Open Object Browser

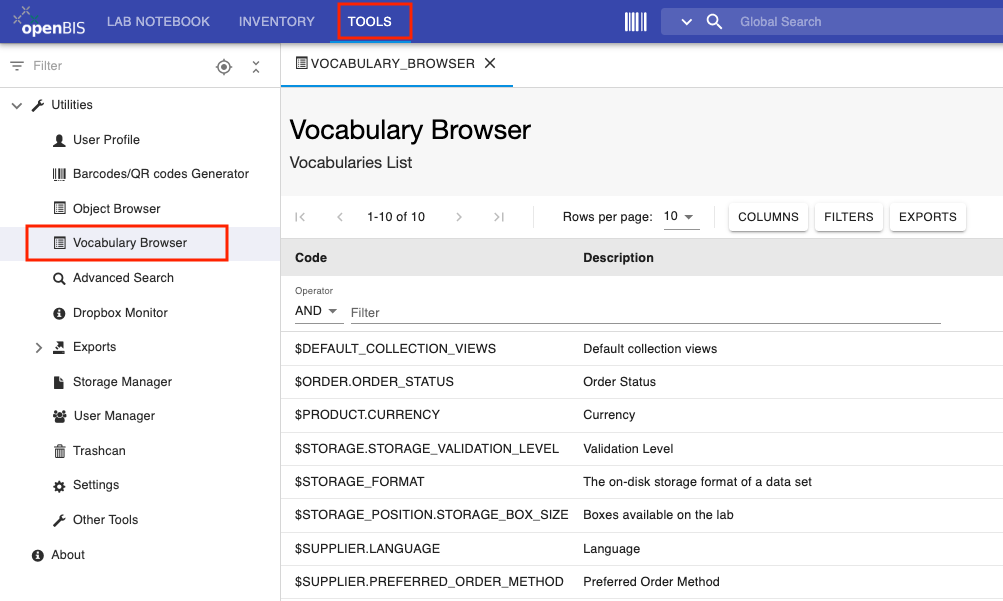tap(116, 208)
